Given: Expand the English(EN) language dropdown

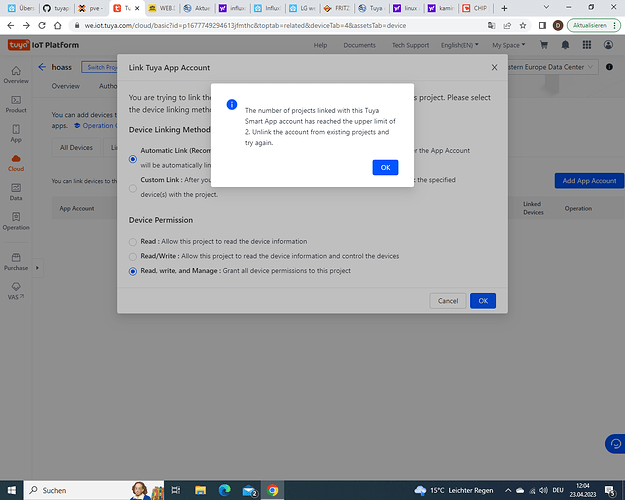Looking at the screenshot, I should click(x=460, y=45).
